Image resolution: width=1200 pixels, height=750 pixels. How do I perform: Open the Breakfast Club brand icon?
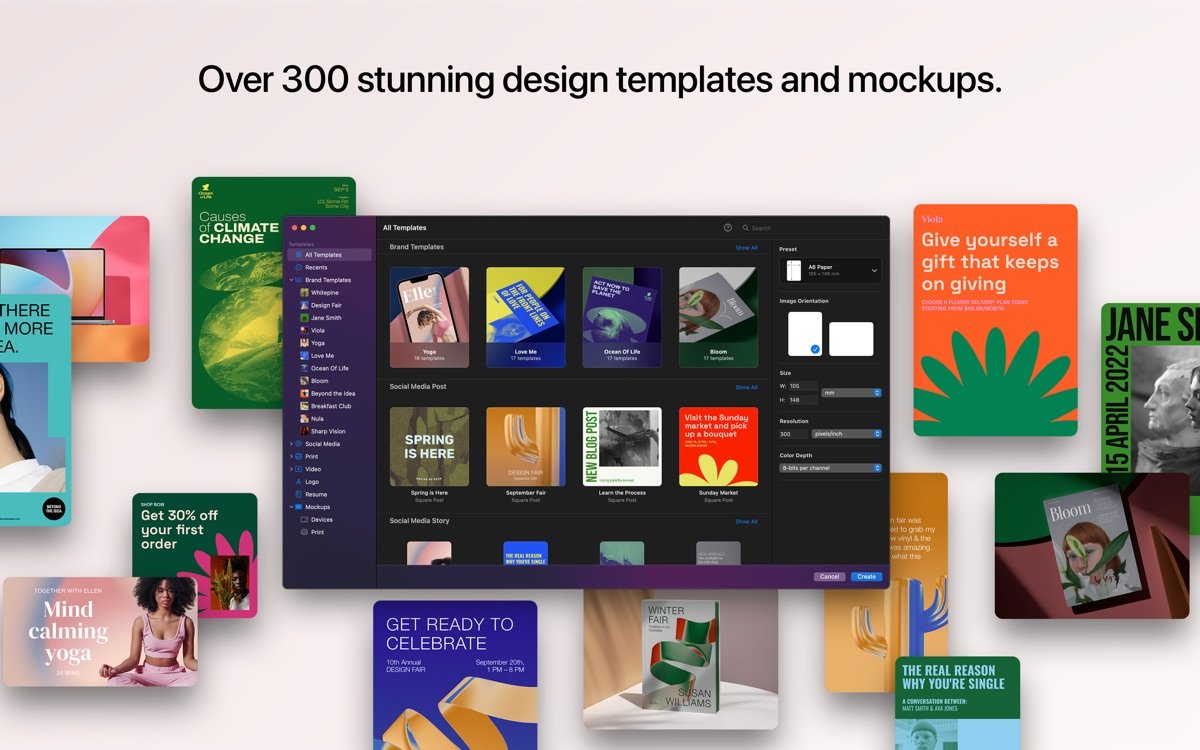coord(304,406)
